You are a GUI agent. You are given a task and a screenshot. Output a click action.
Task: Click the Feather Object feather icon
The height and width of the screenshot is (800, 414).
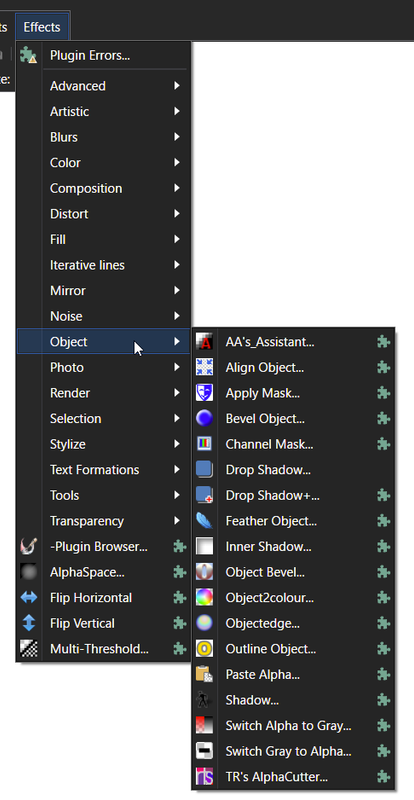coord(204,521)
